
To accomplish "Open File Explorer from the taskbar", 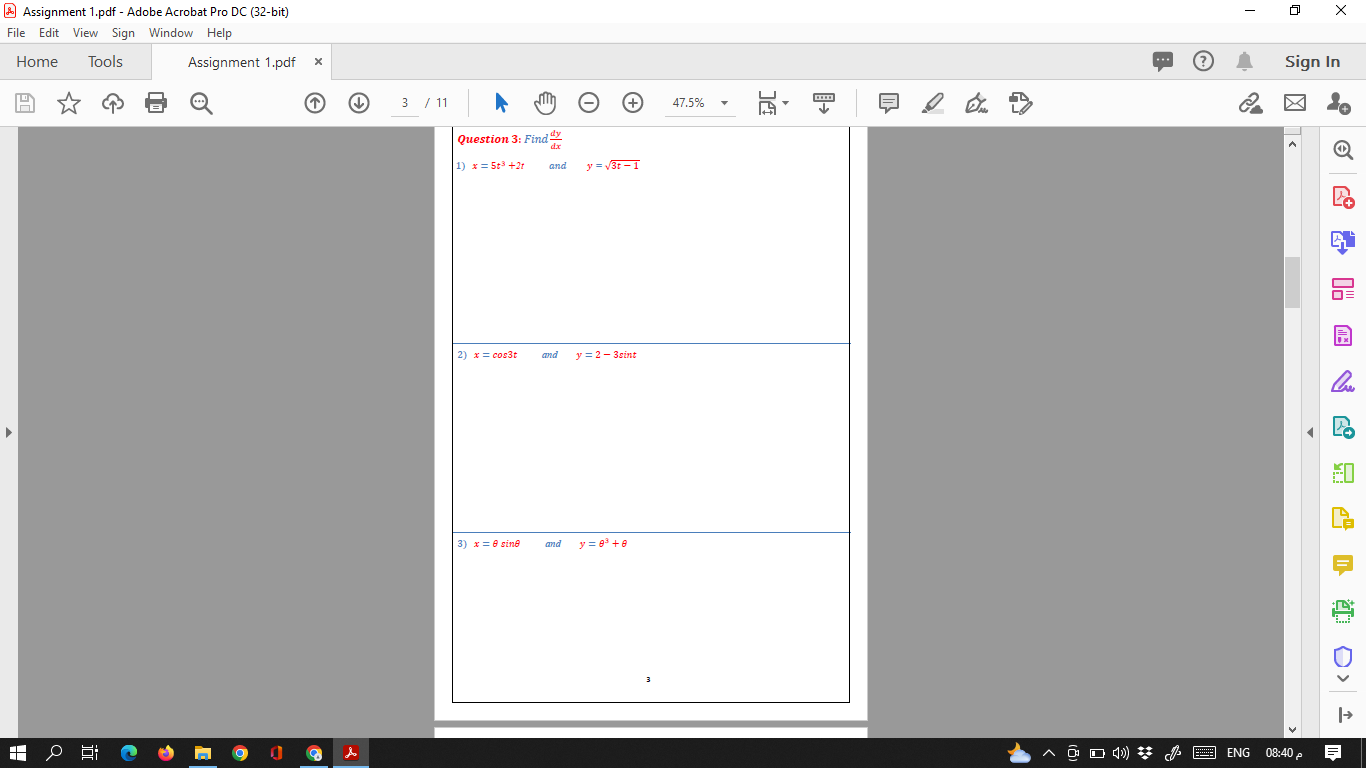I will coord(204,753).
